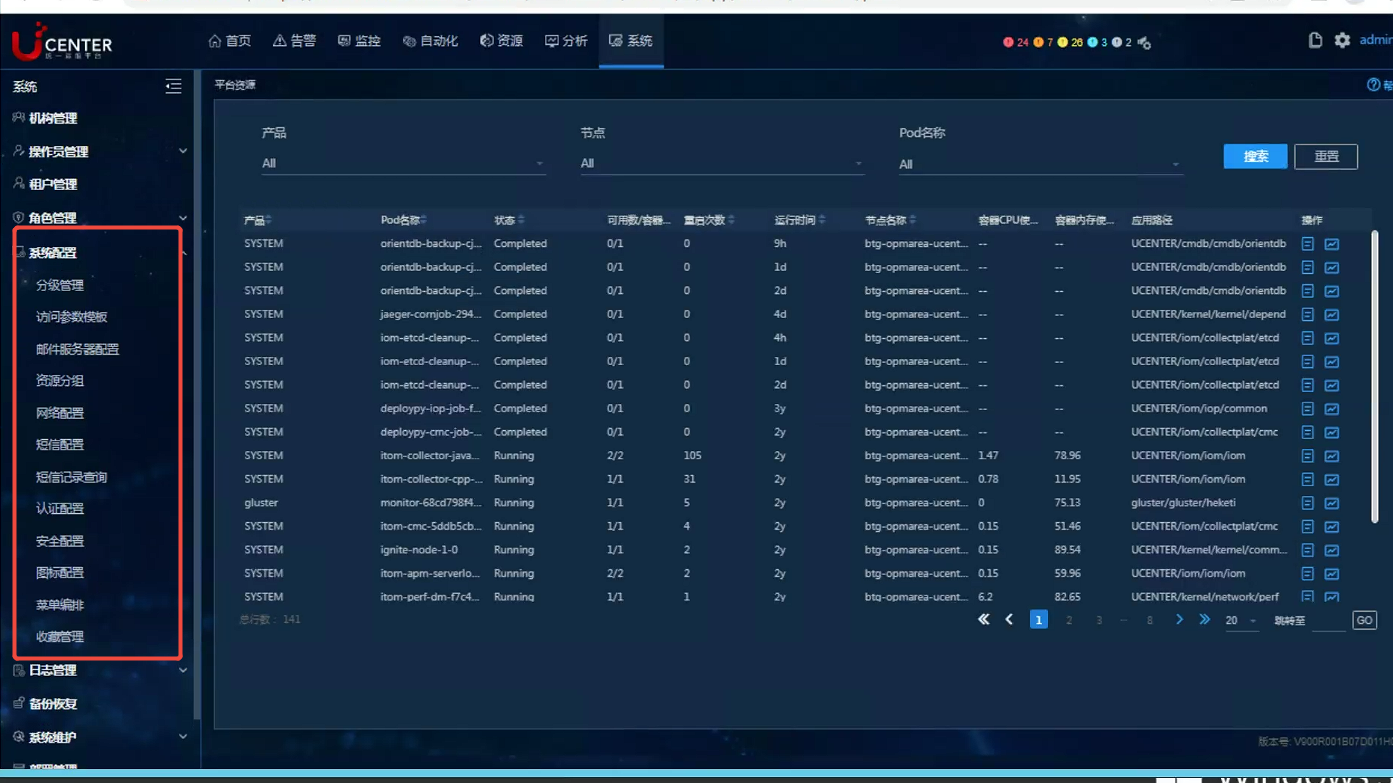This screenshot has width=1393, height=783.
Task: Open 安全配置 in the sidebar
Action: click(60, 542)
